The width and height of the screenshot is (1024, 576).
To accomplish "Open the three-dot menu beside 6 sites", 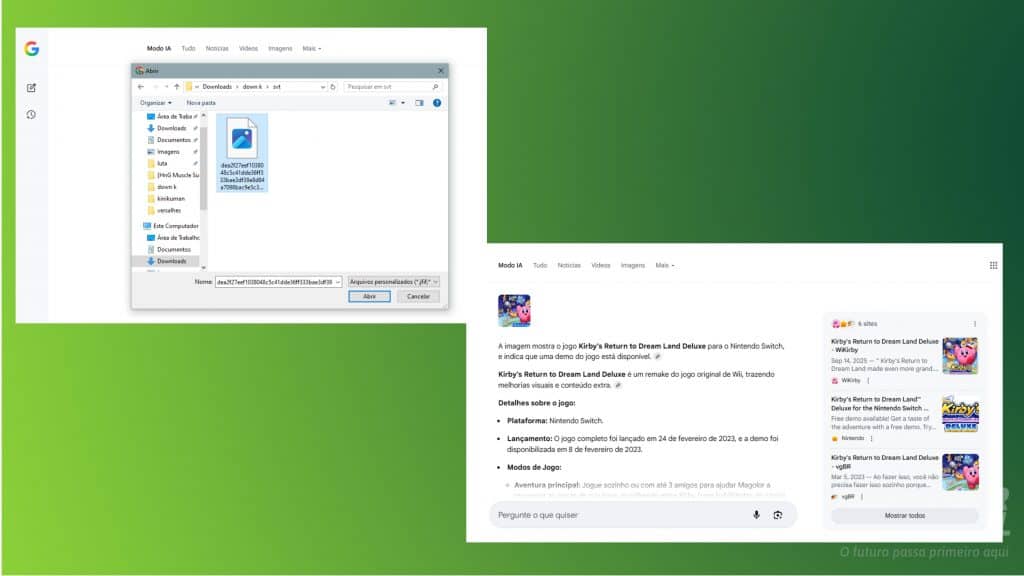I will pyautogui.click(x=975, y=324).
